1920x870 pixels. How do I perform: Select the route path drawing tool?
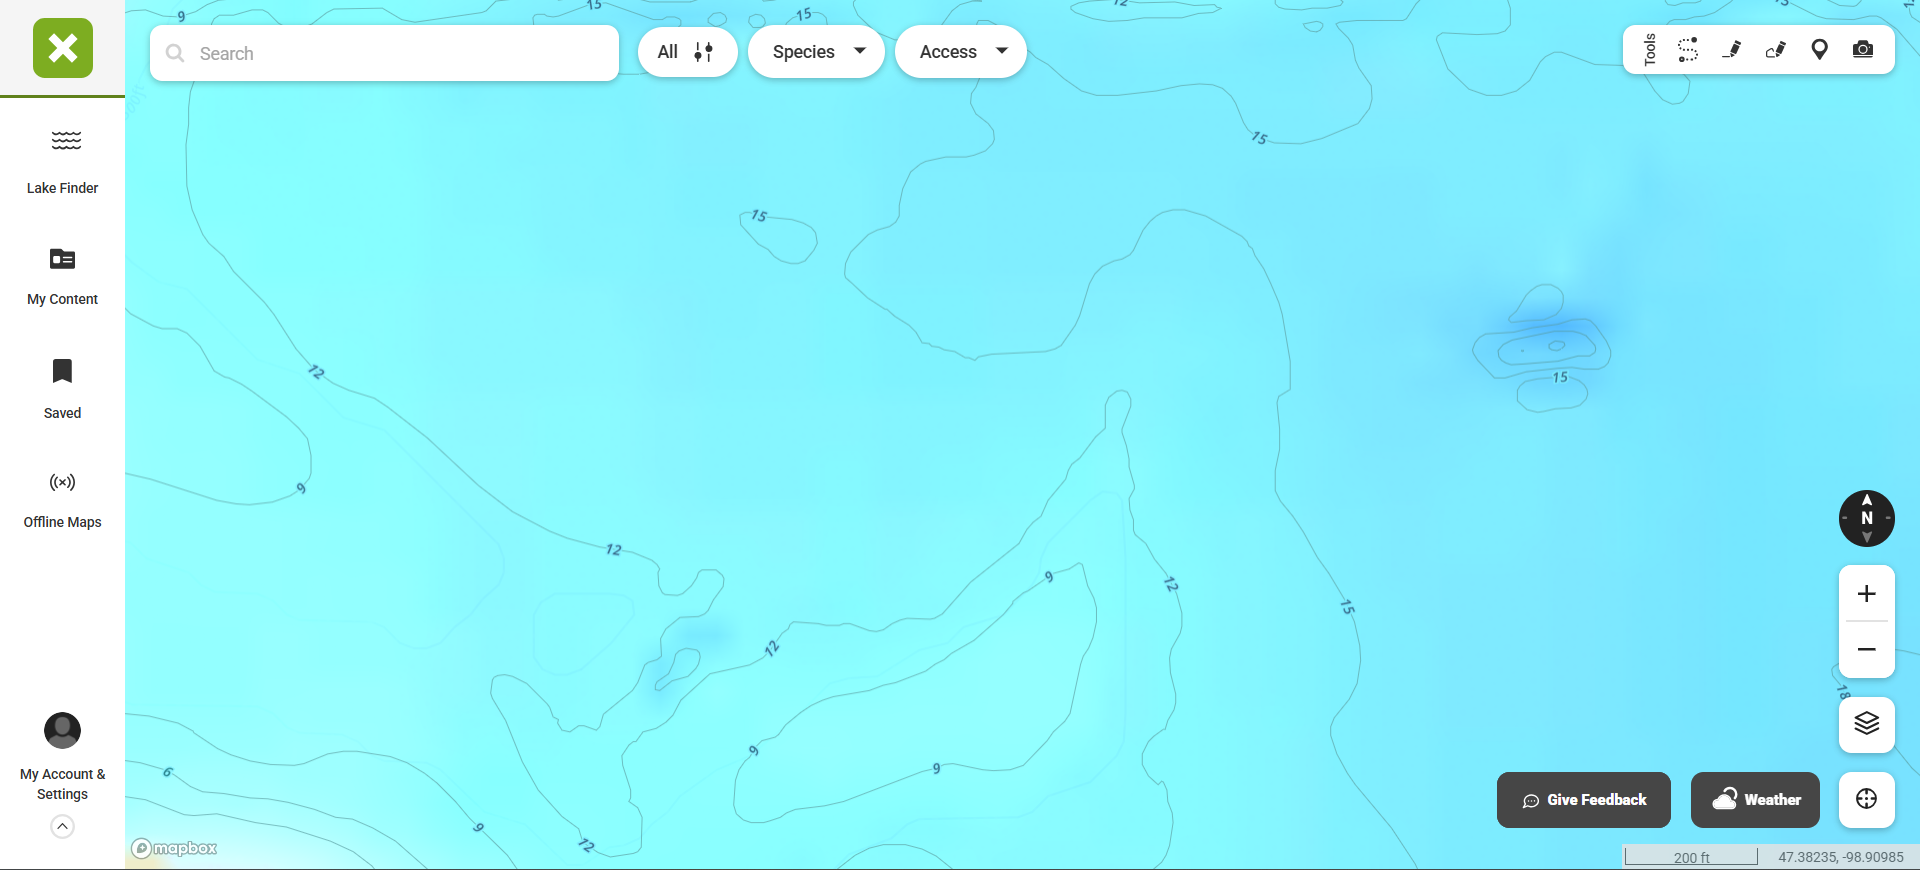[1688, 50]
